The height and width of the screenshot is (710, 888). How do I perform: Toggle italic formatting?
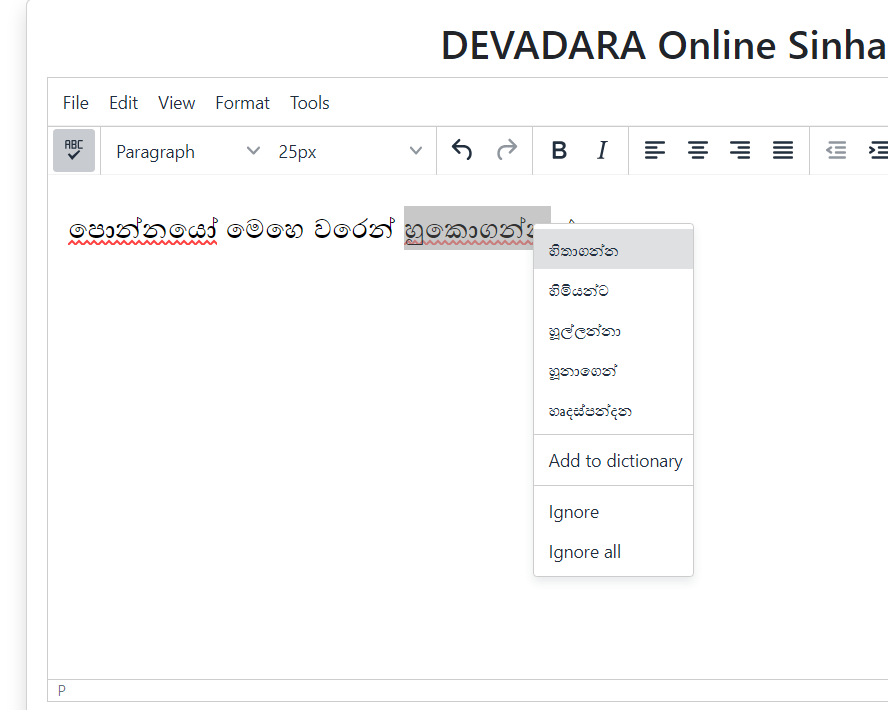tap(602, 151)
